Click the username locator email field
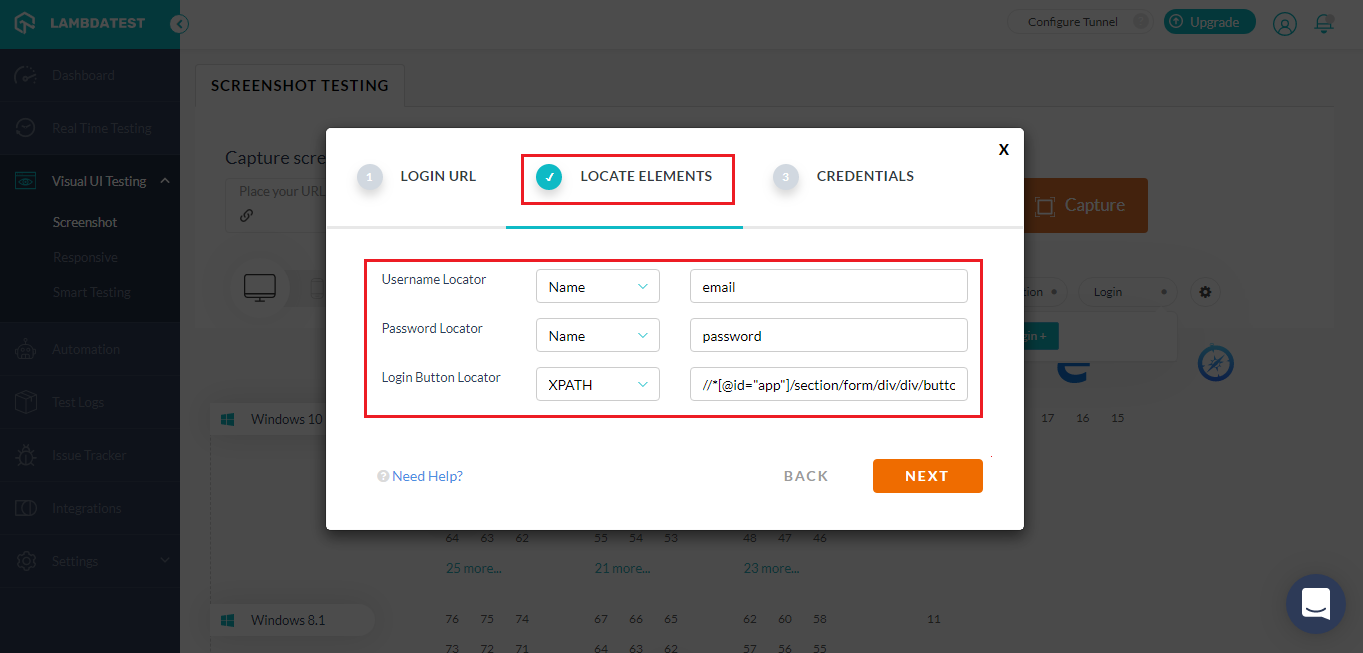 (828, 287)
